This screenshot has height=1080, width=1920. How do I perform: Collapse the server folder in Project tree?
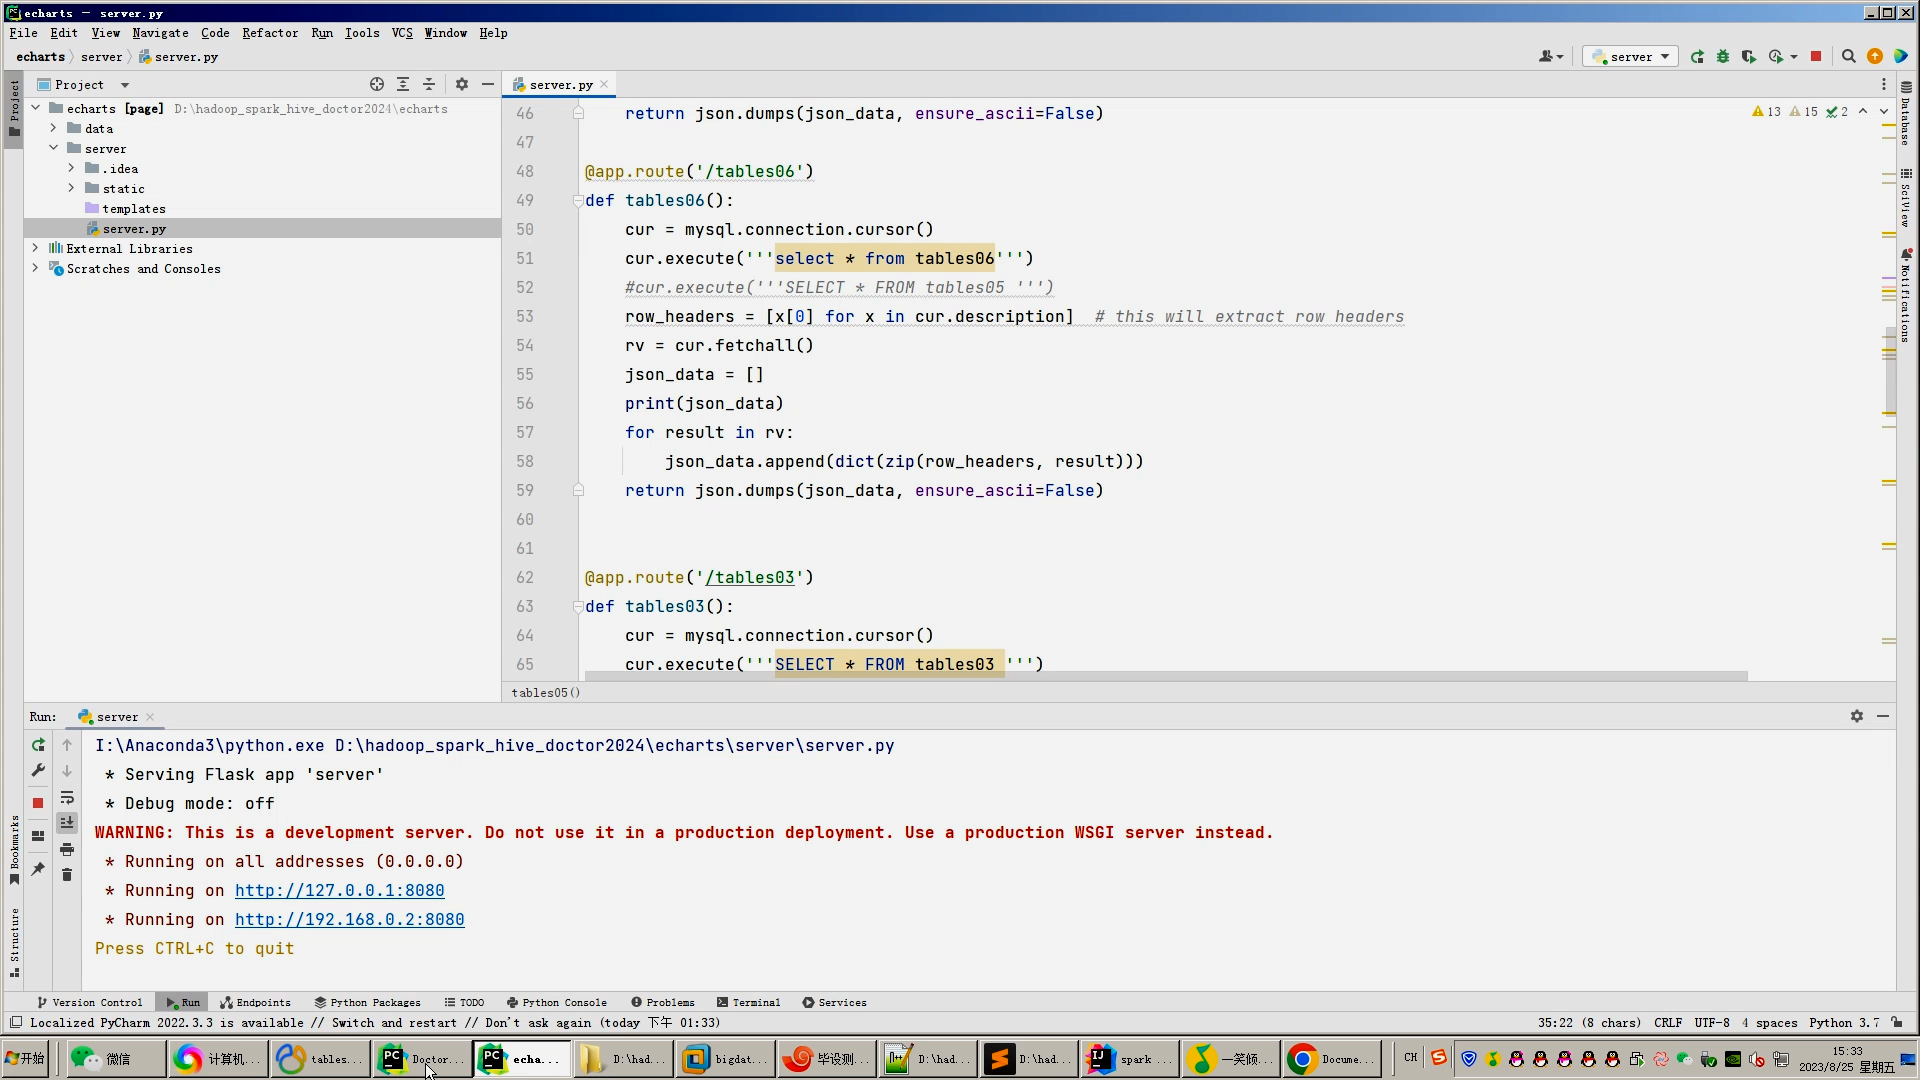pos(54,148)
